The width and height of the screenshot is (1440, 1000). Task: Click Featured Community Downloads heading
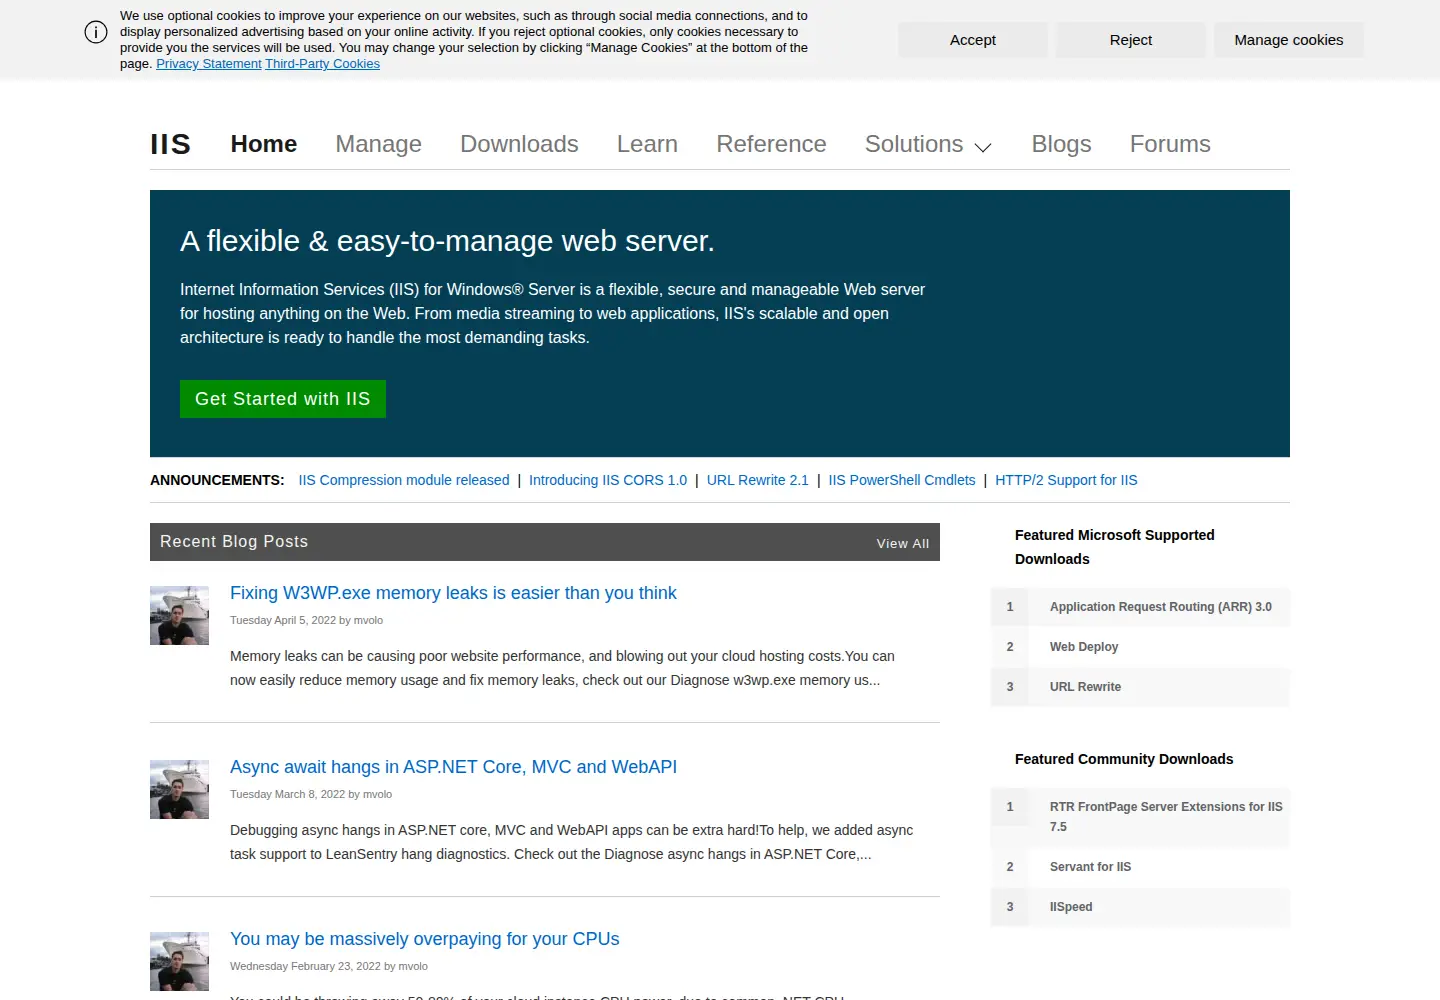tap(1124, 759)
